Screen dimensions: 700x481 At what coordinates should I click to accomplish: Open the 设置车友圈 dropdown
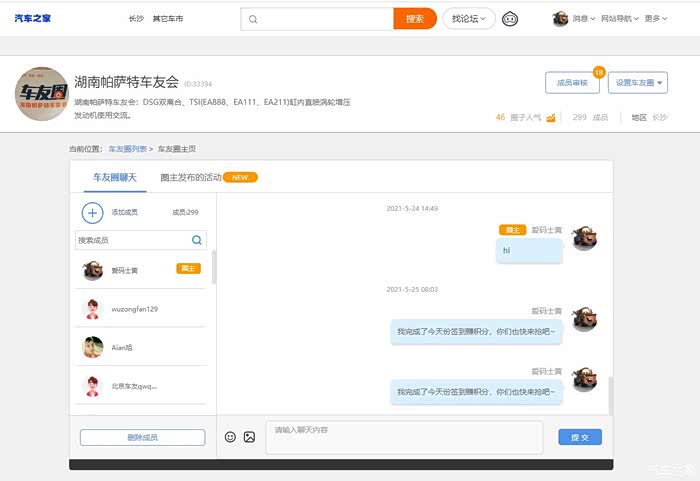click(x=637, y=83)
